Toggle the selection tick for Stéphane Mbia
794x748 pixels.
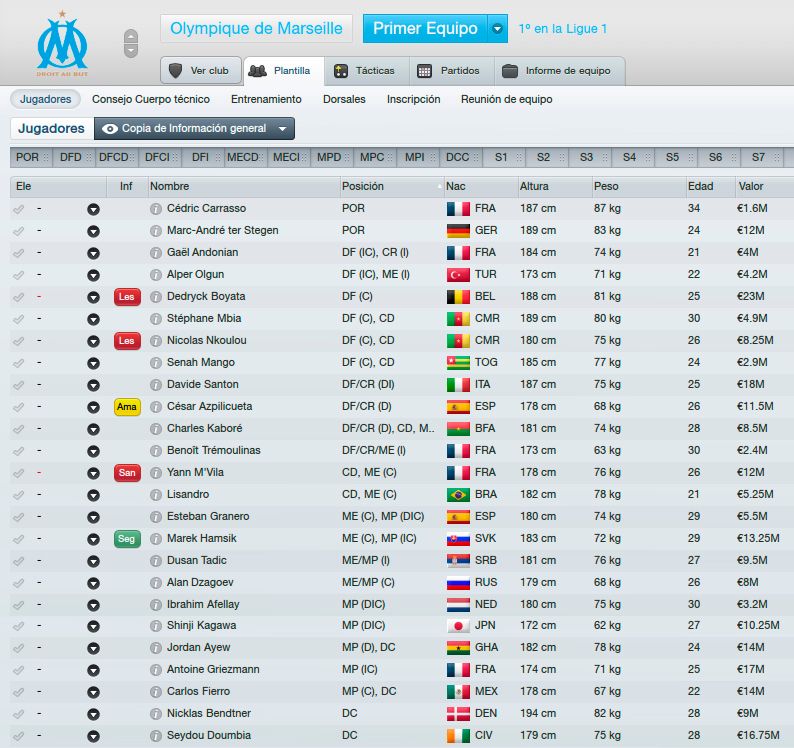pos(19,319)
